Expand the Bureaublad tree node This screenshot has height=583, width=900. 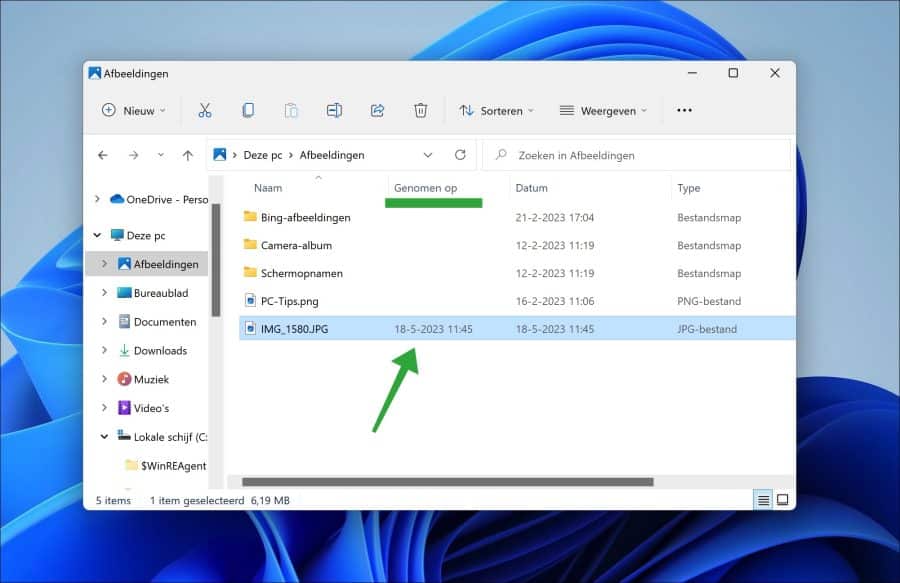point(104,292)
